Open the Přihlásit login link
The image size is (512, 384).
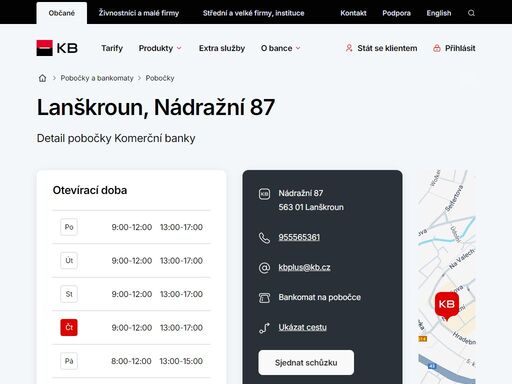pos(460,48)
